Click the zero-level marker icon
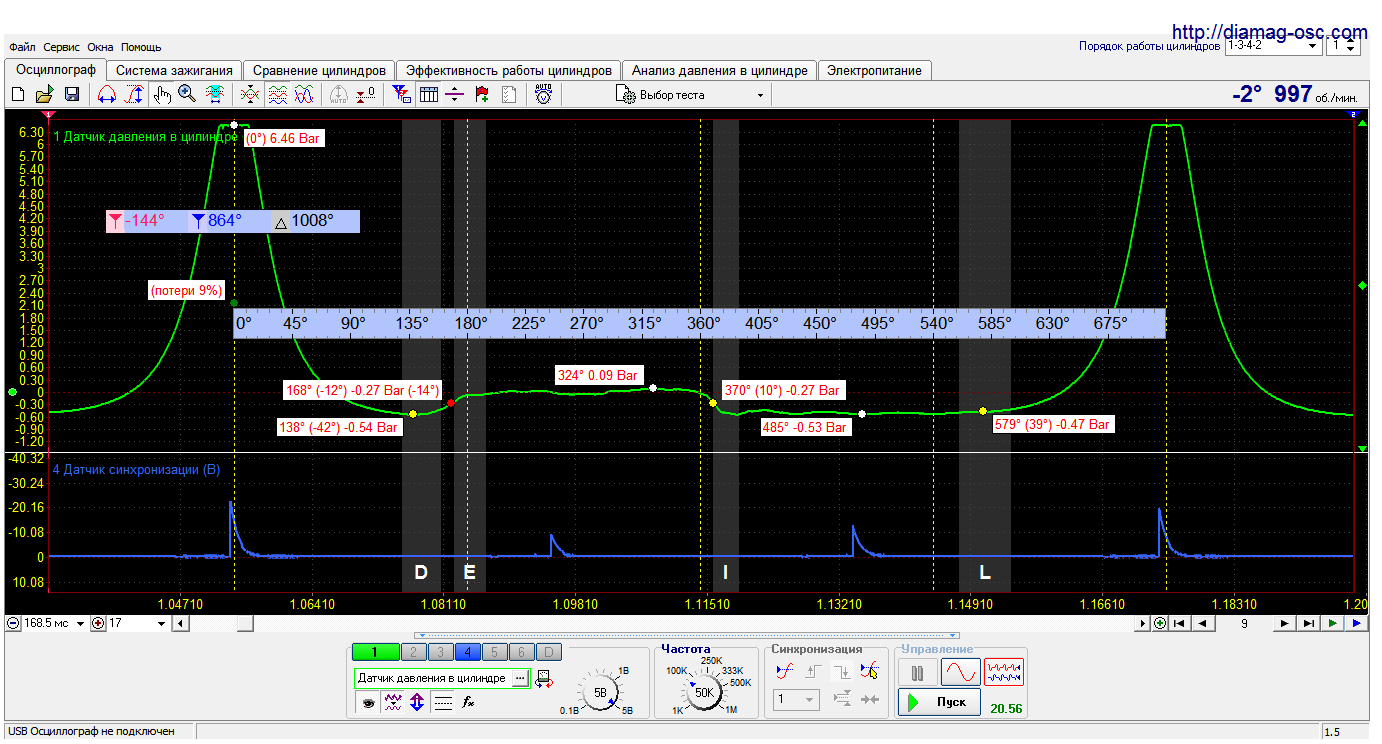This screenshot has height=744, width=1382. pyautogui.click(x=366, y=94)
